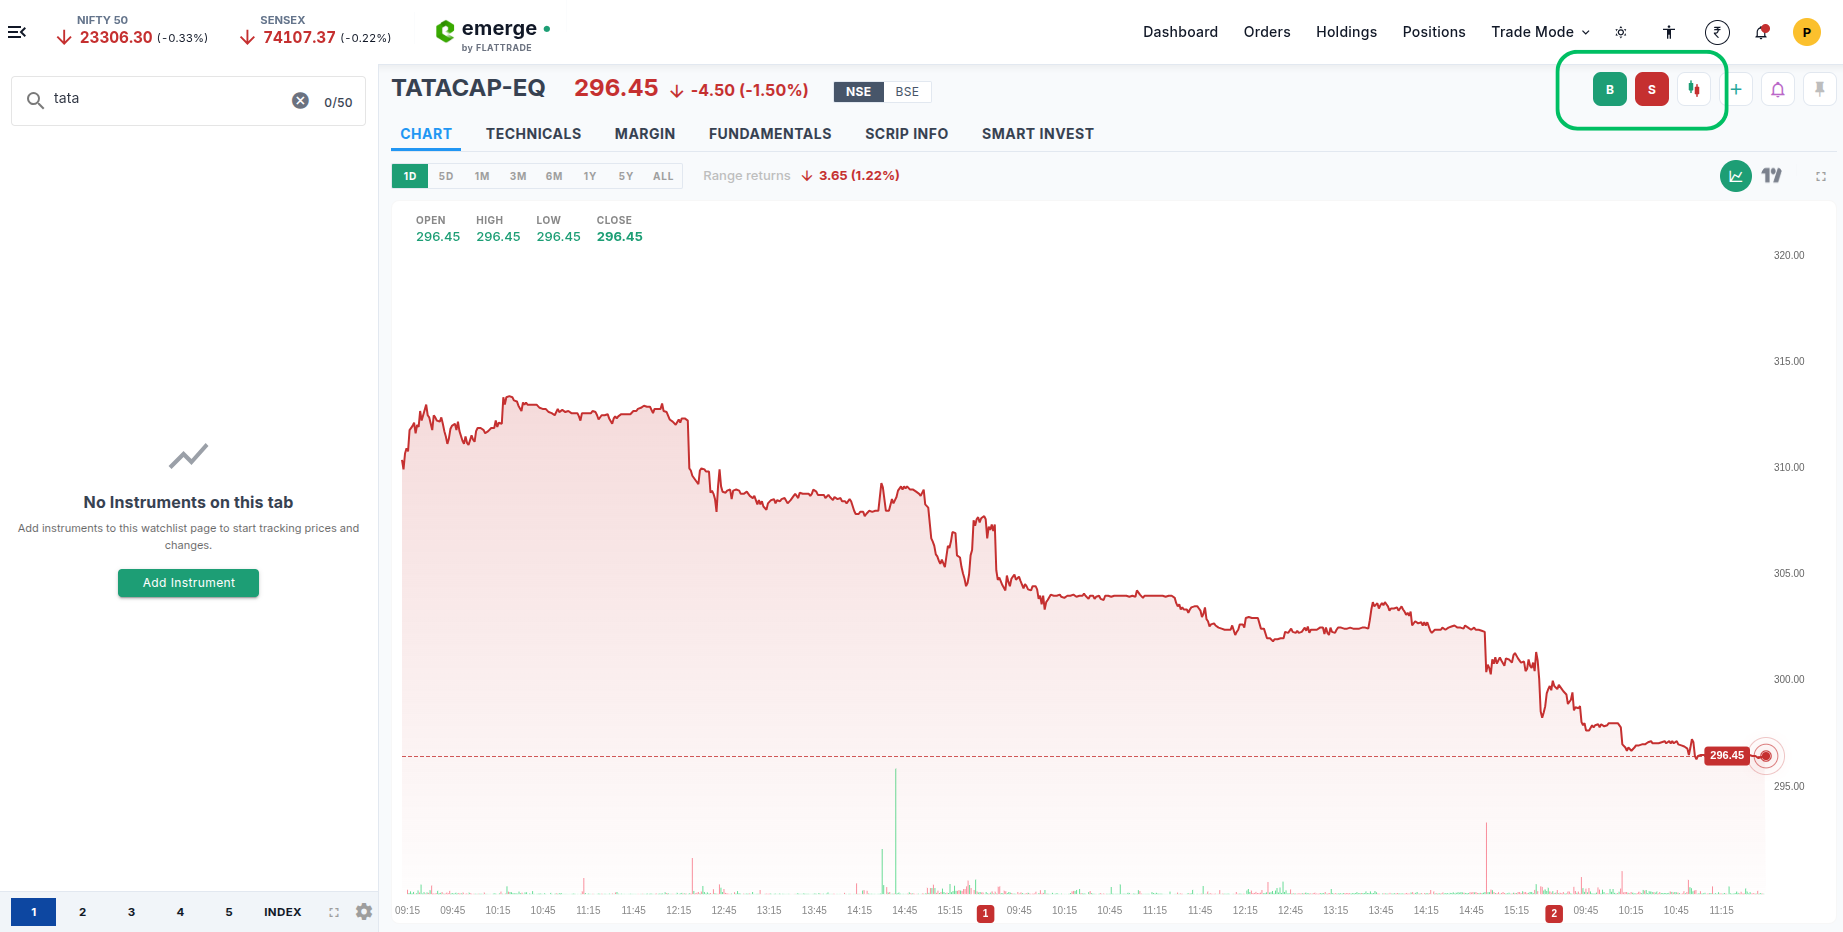This screenshot has height=932, width=1843.
Task: Go to Dashboard
Action: tap(1181, 32)
